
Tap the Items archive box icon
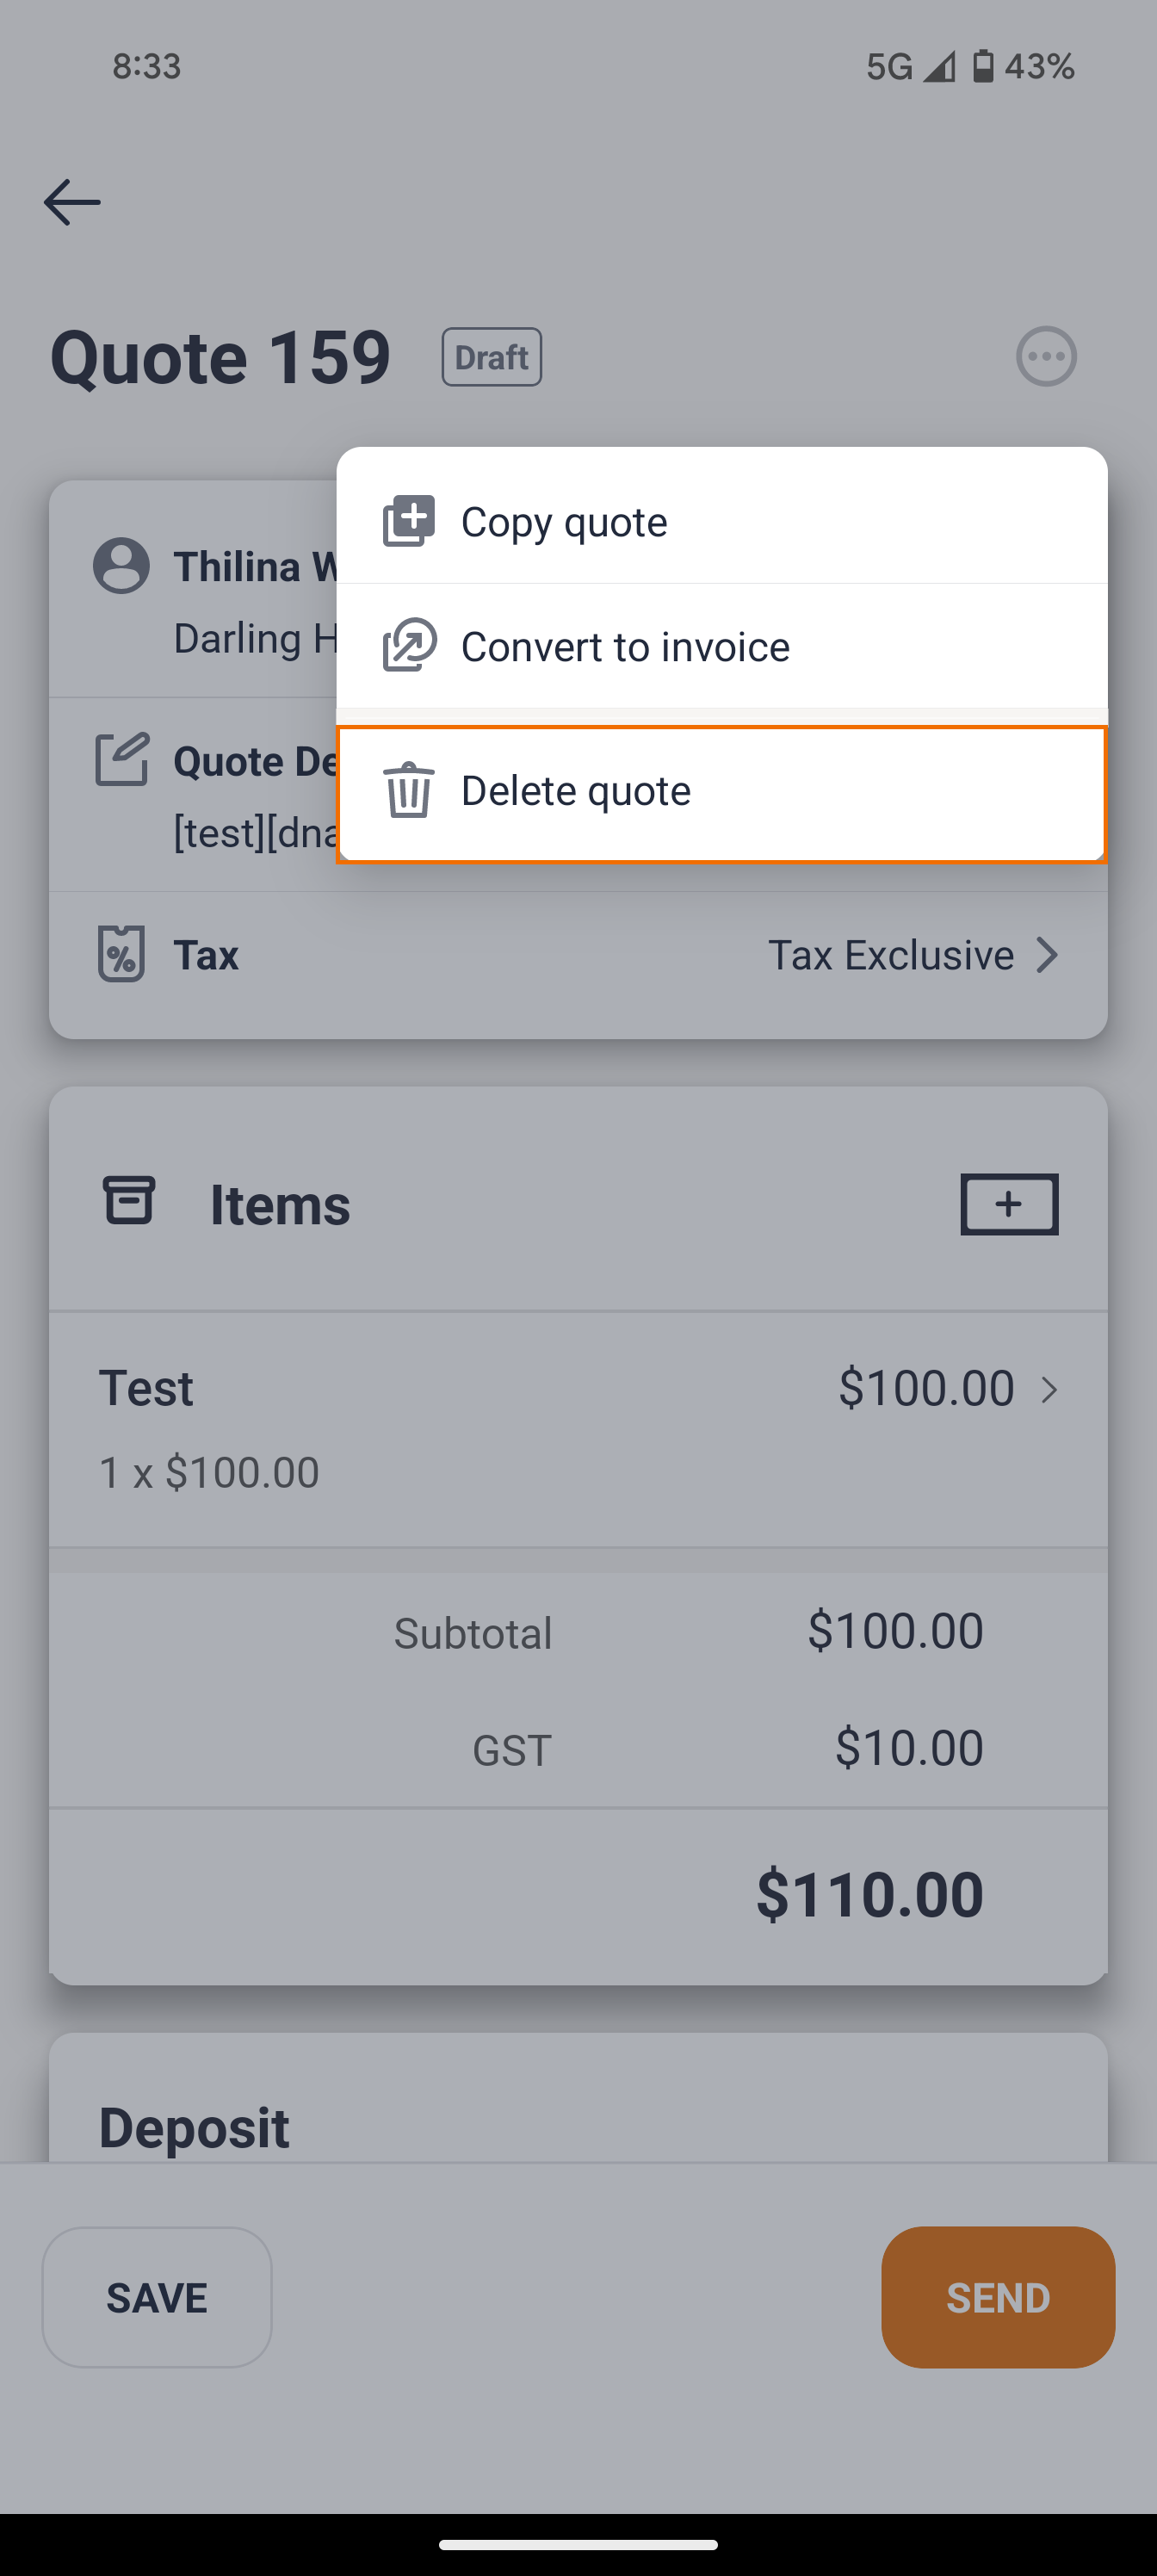pyautogui.click(x=130, y=1200)
